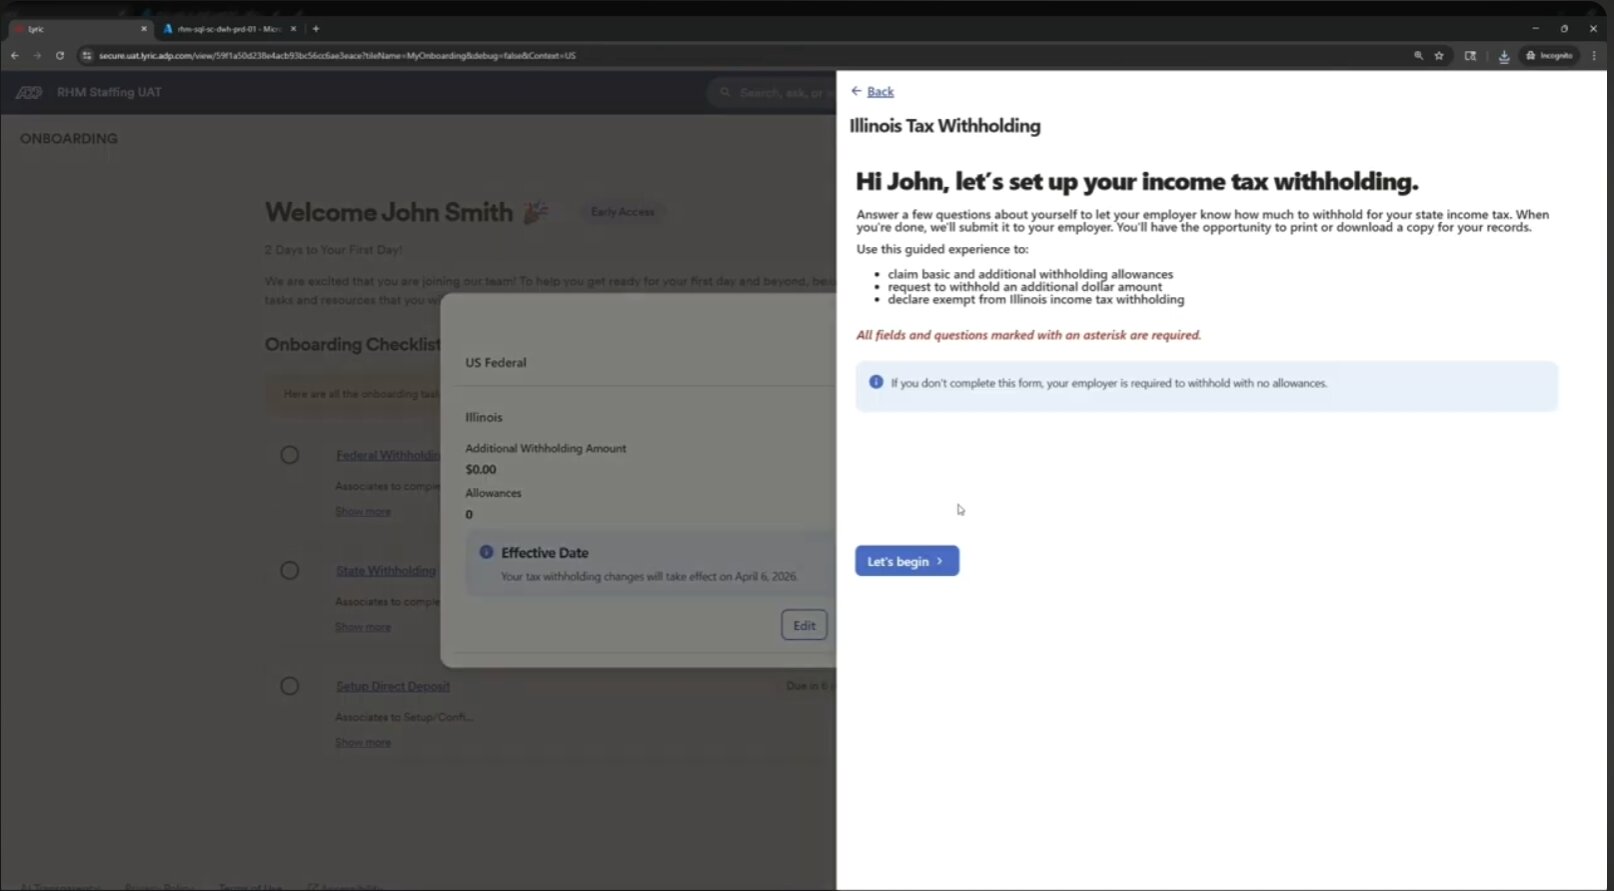Open the Federal Withholding checklist link
This screenshot has width=1614, height=891.
(x=388, y=455)
